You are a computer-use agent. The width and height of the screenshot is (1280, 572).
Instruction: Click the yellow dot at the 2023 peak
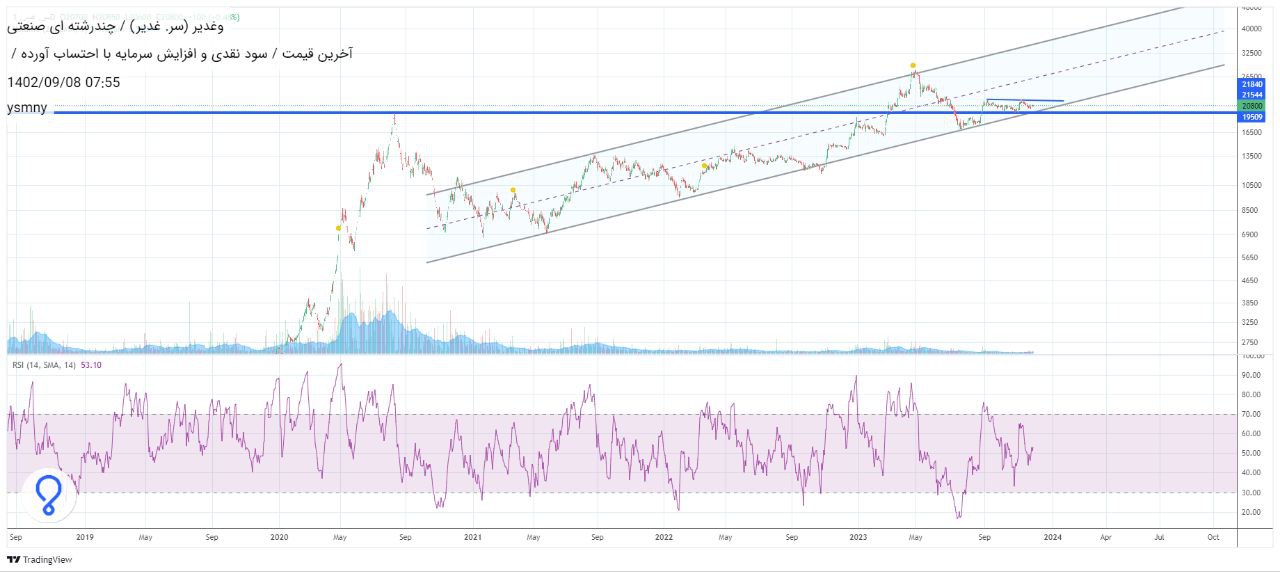click(913, 66)
